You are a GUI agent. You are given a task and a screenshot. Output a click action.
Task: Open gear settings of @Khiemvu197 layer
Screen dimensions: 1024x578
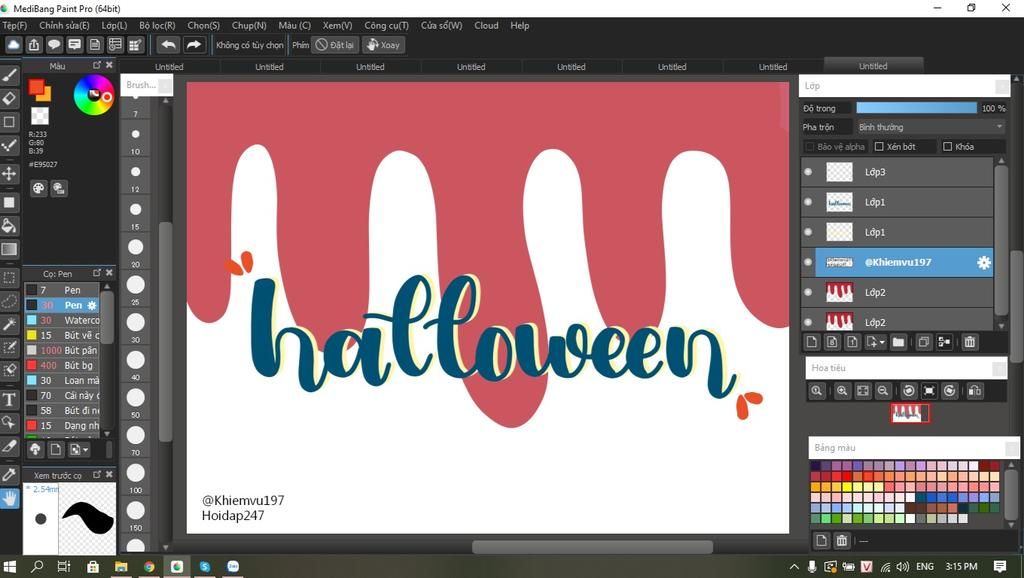(x=983, y=263)
